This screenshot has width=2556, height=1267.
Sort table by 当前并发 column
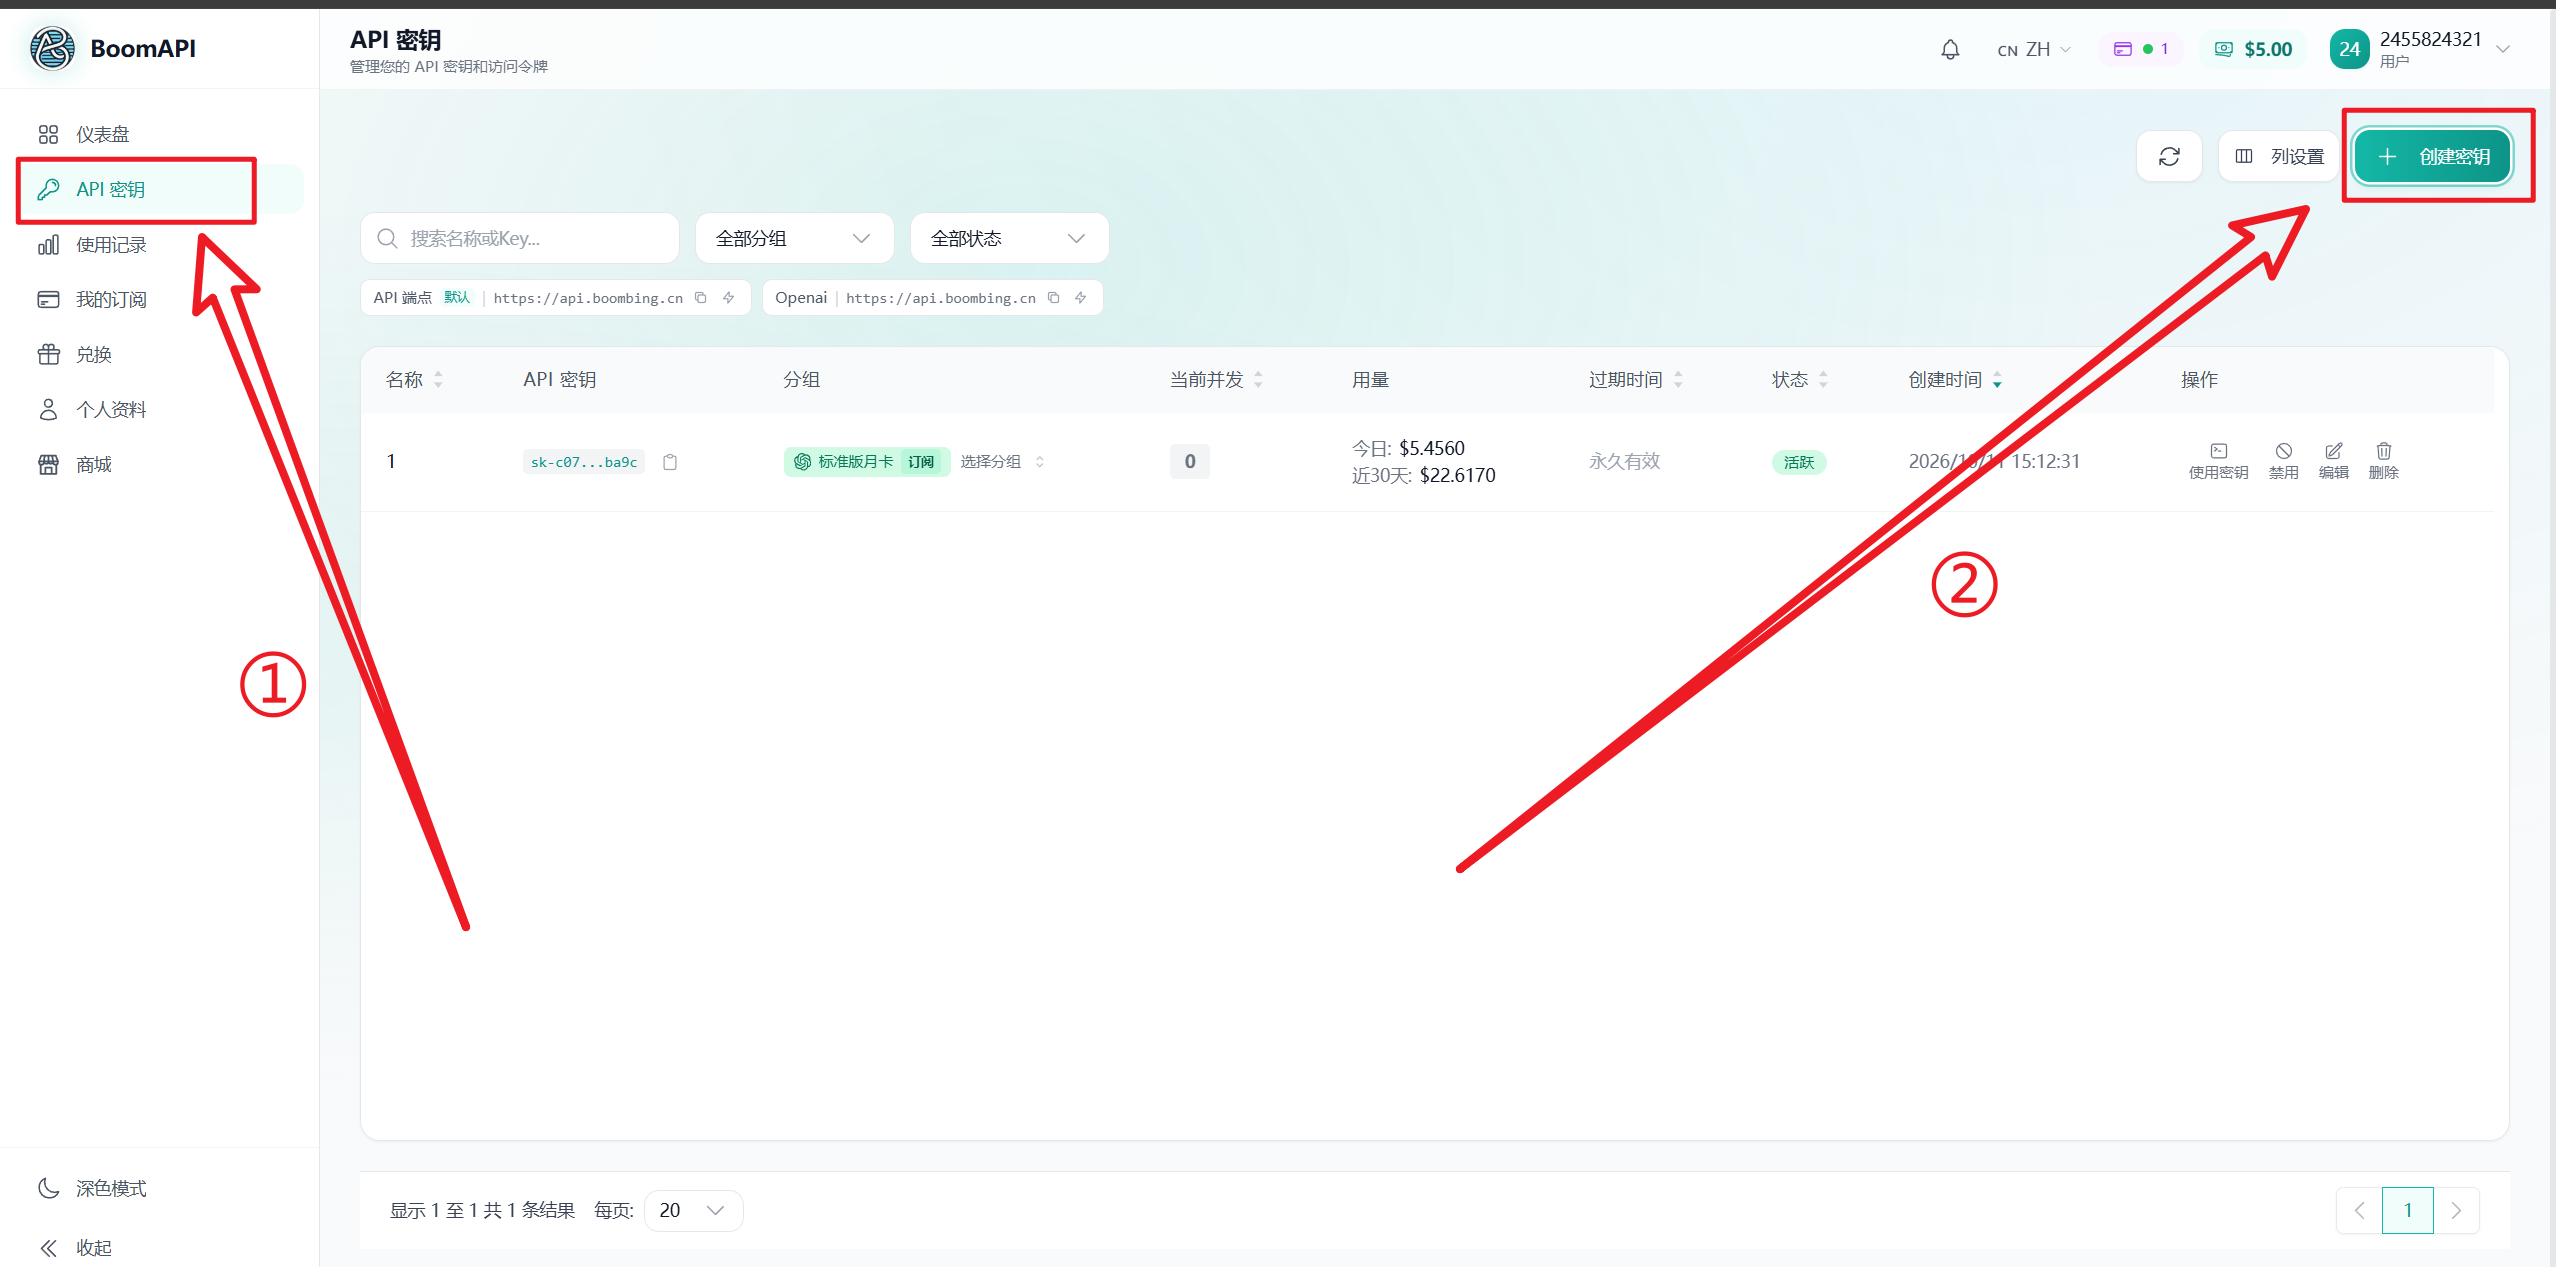(1217, 380)
